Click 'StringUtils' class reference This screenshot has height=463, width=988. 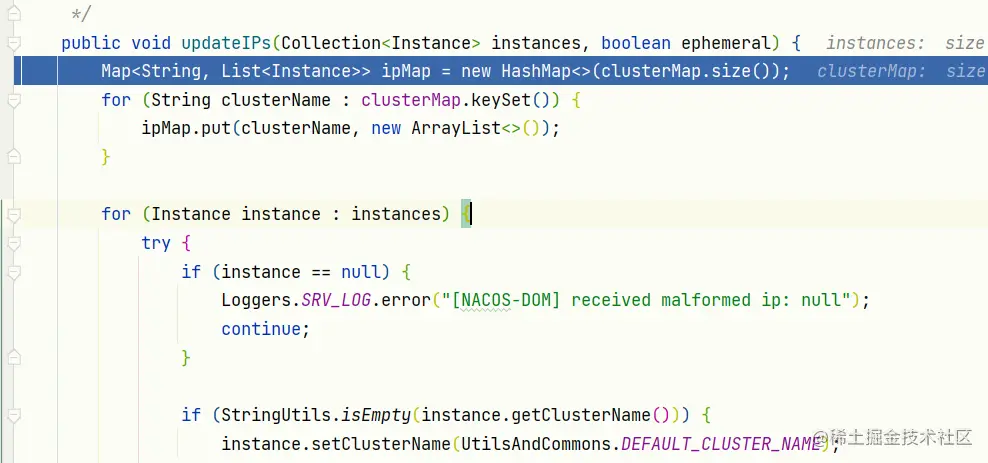tap(276, 415)
